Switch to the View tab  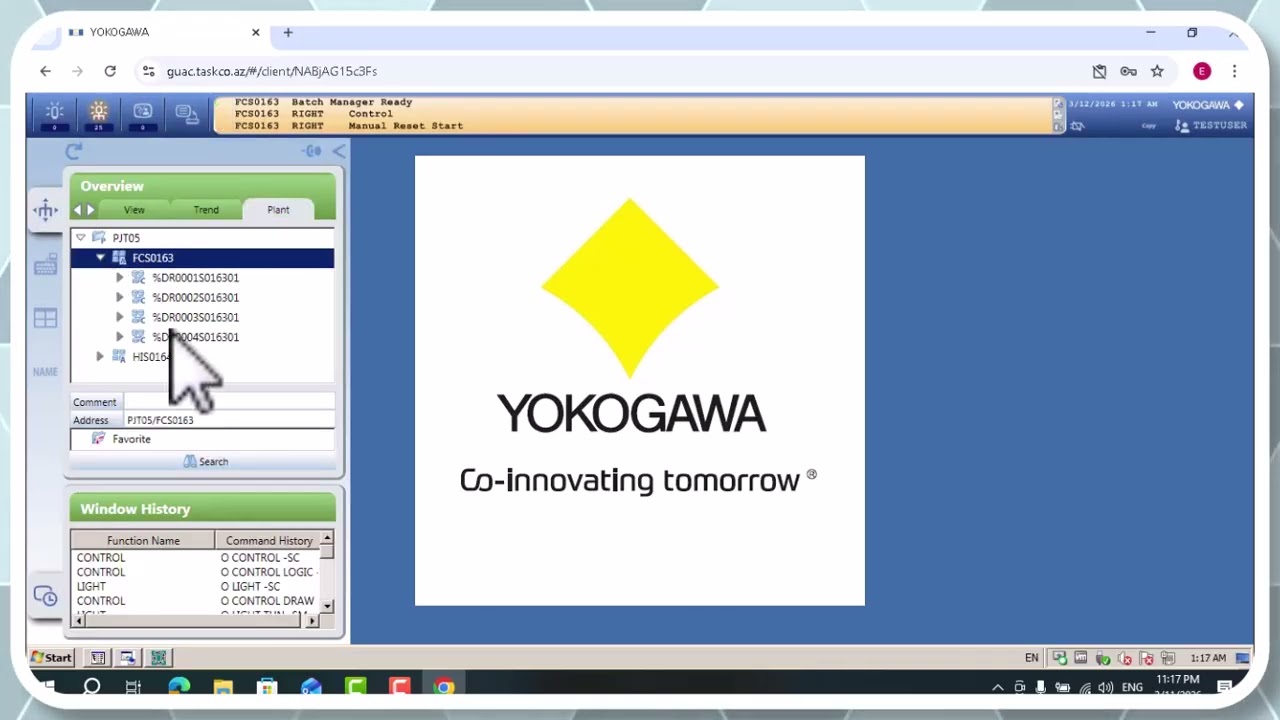coord(134,210)
